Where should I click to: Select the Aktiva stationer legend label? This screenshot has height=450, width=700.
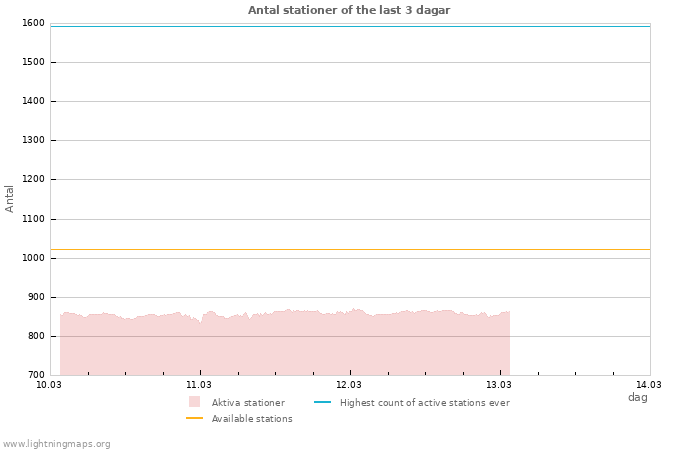pyautogui.click(x=248, y=403)
